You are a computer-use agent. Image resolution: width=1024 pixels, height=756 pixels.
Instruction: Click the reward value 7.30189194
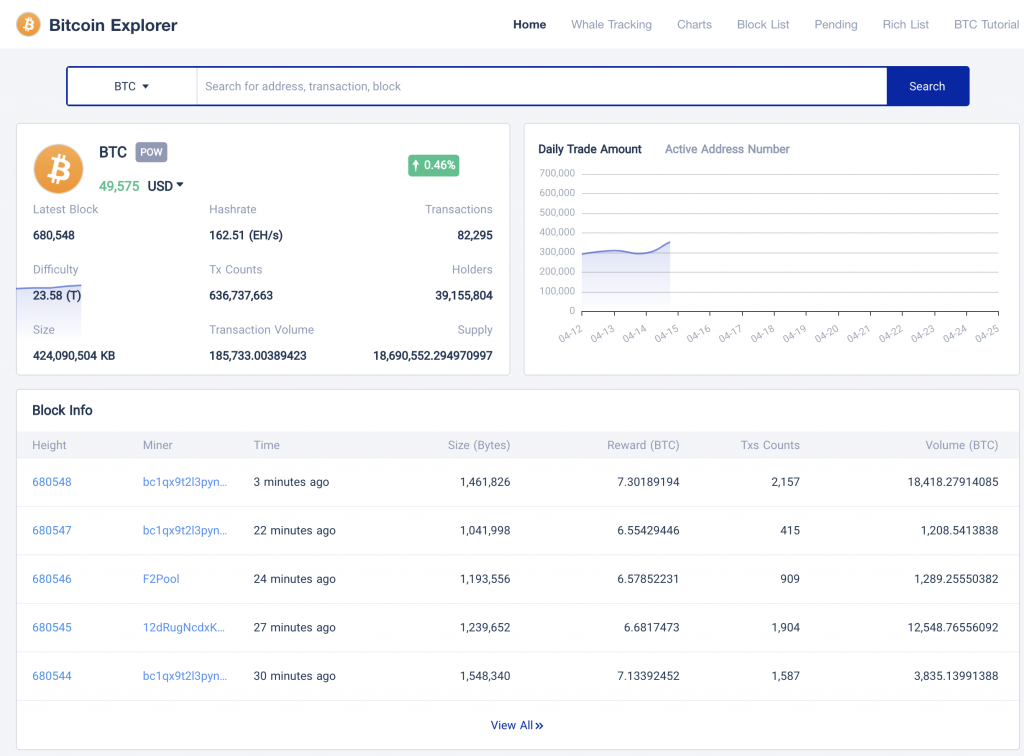648,482
